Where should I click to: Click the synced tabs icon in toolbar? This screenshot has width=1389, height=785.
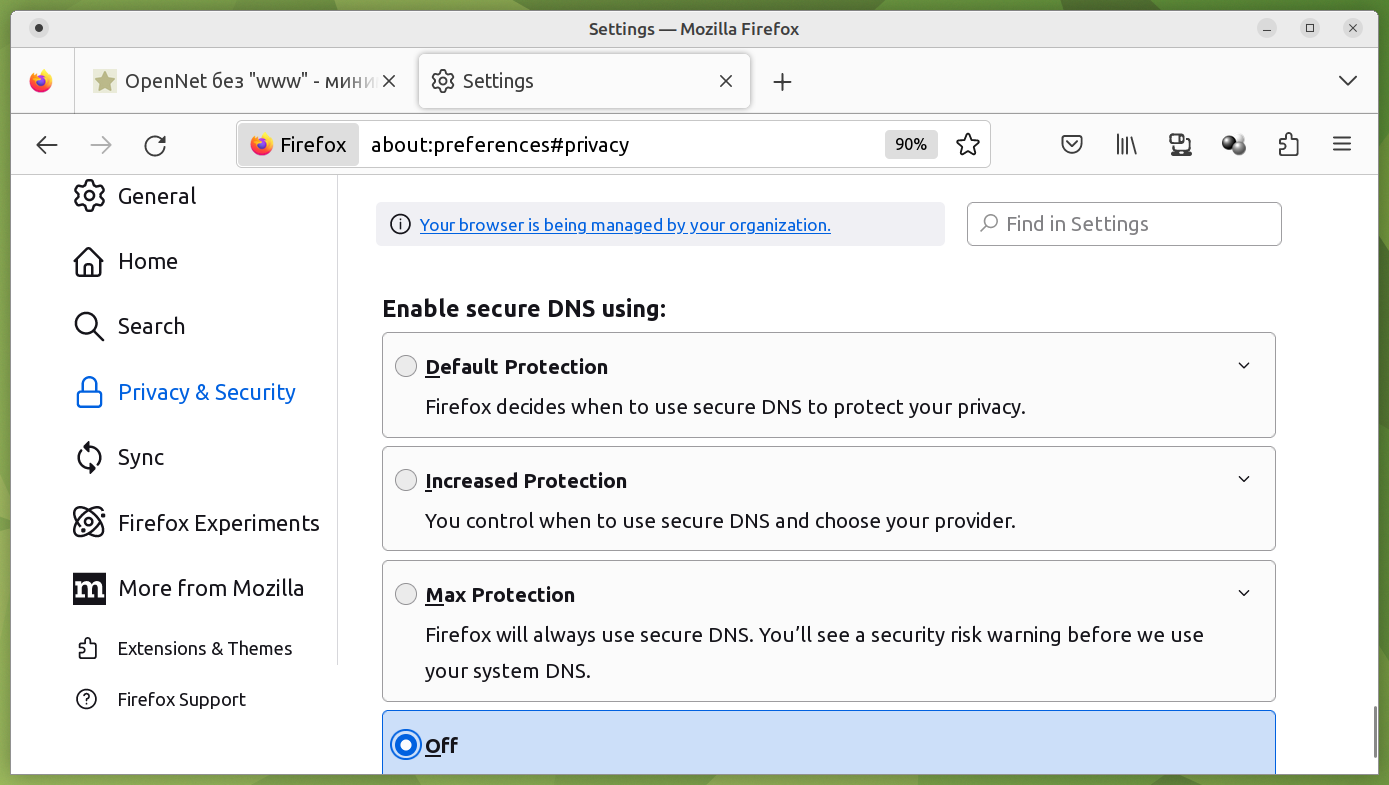pyautogui.click(x=1180, y=145)
